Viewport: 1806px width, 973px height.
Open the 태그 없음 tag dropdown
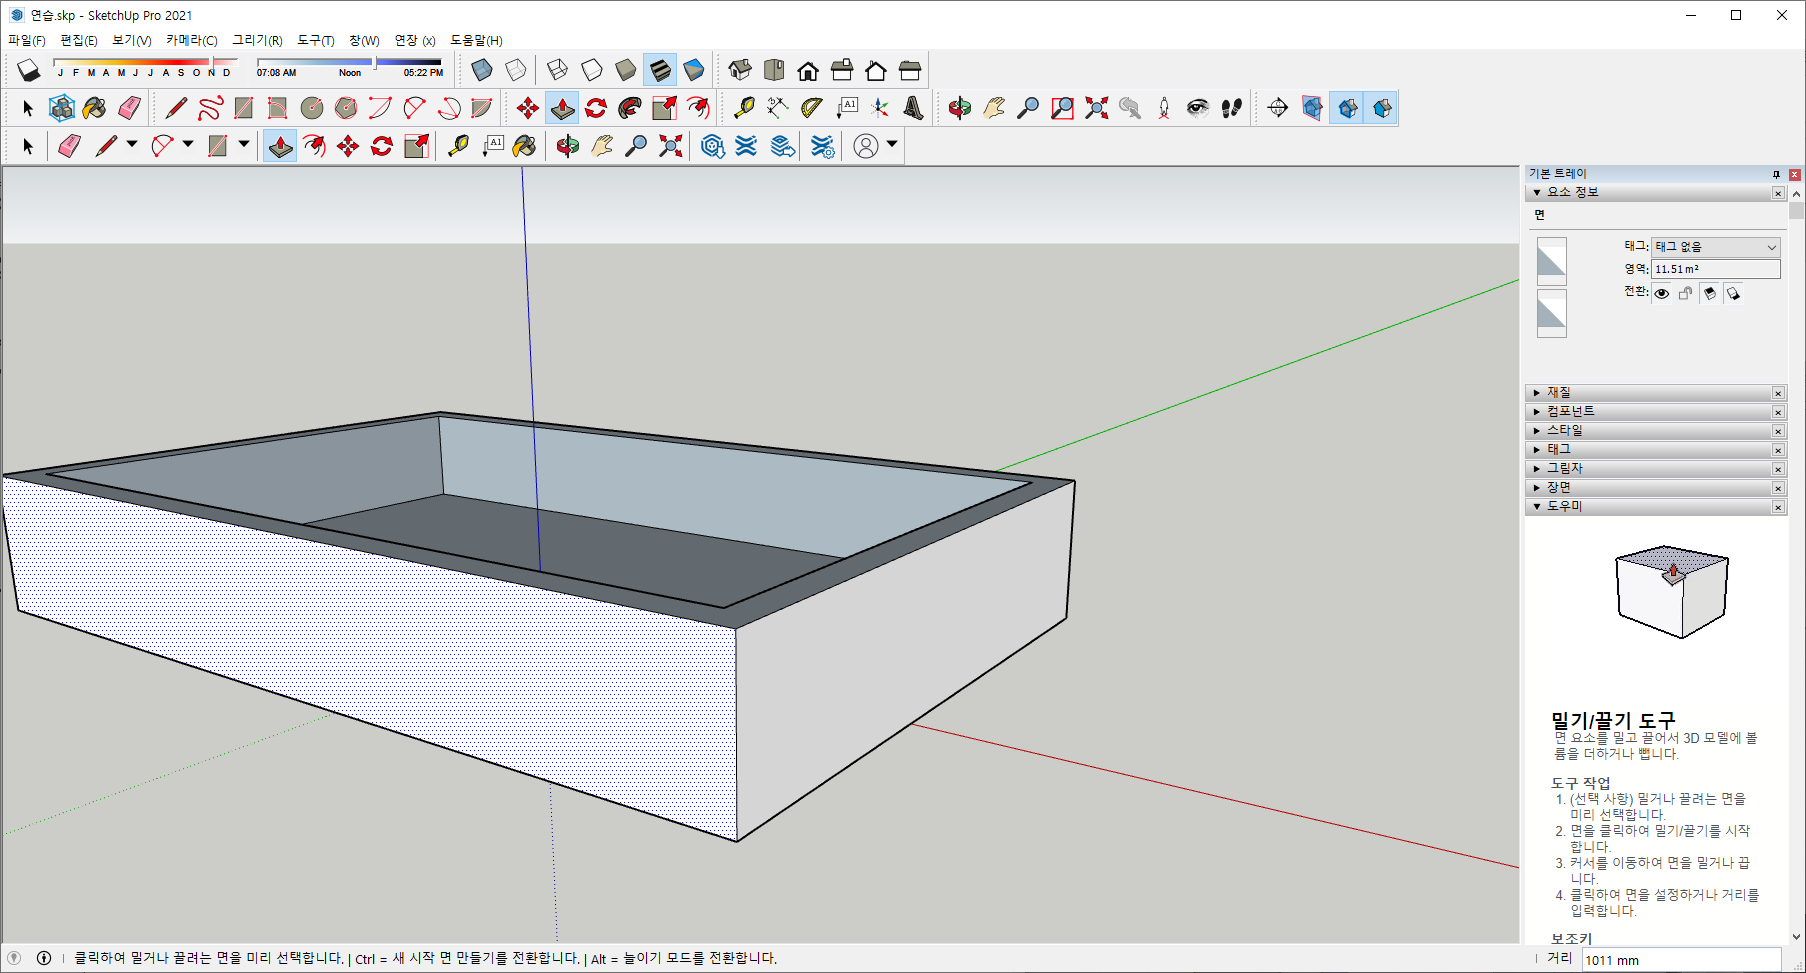tap(1715, 247)
